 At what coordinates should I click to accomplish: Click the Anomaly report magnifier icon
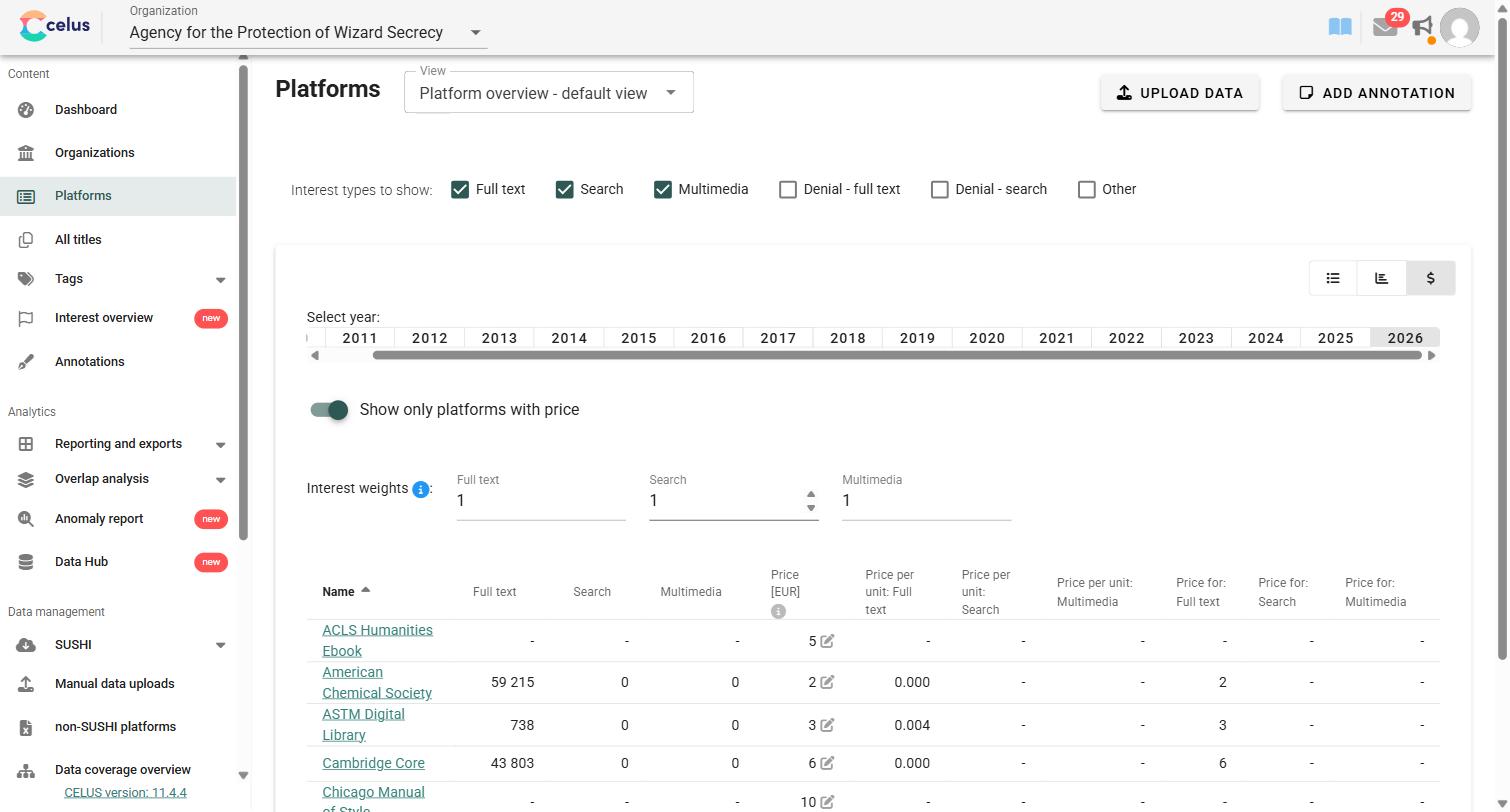click(x=26, y=519)
